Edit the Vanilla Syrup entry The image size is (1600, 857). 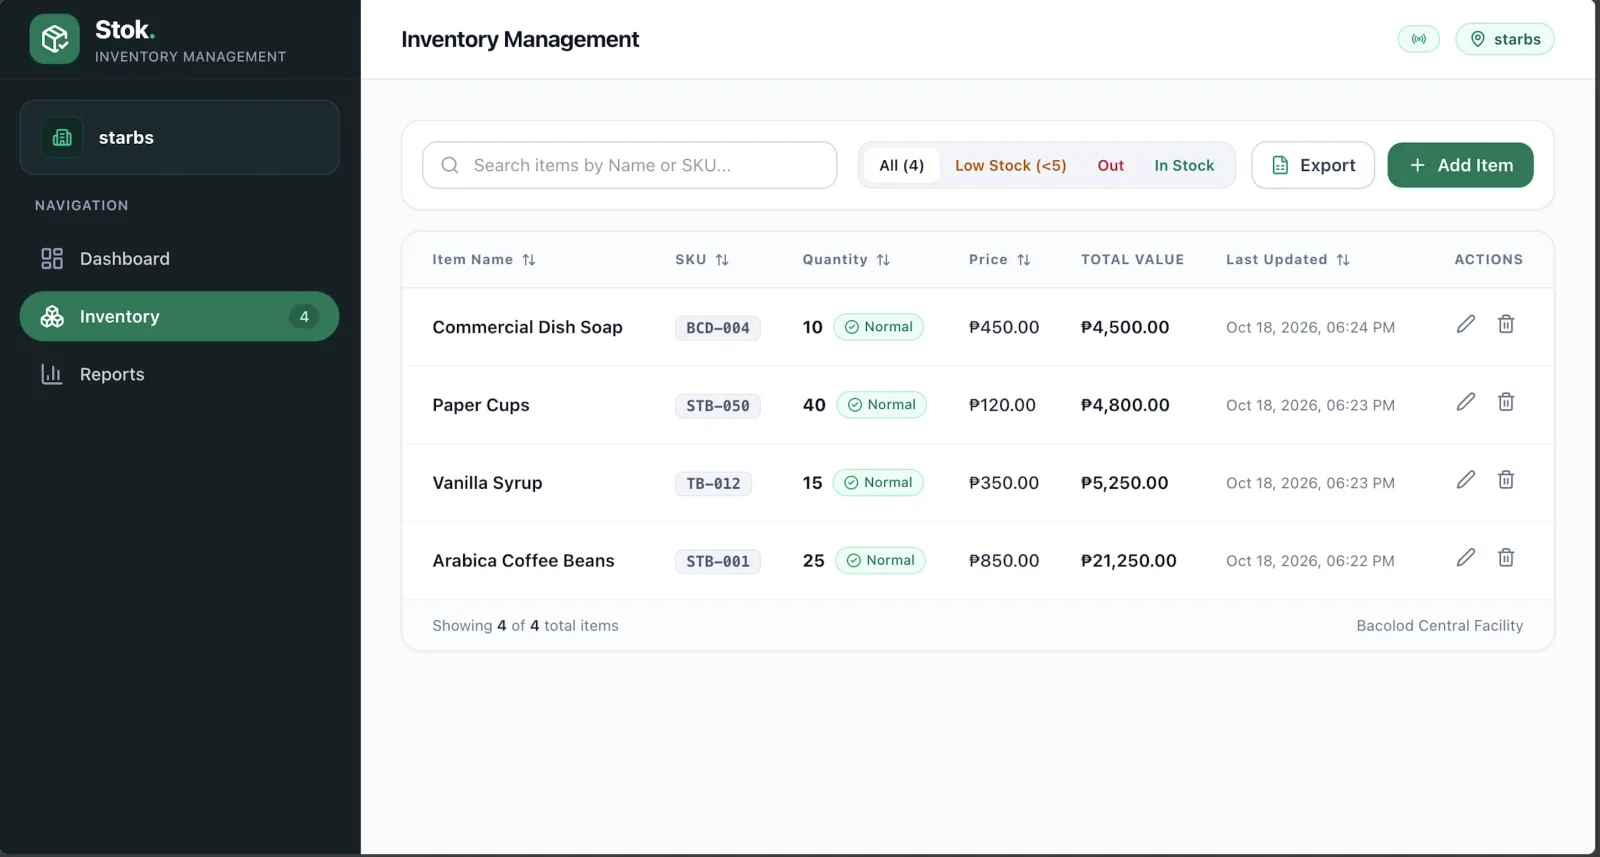(1465, 480)
